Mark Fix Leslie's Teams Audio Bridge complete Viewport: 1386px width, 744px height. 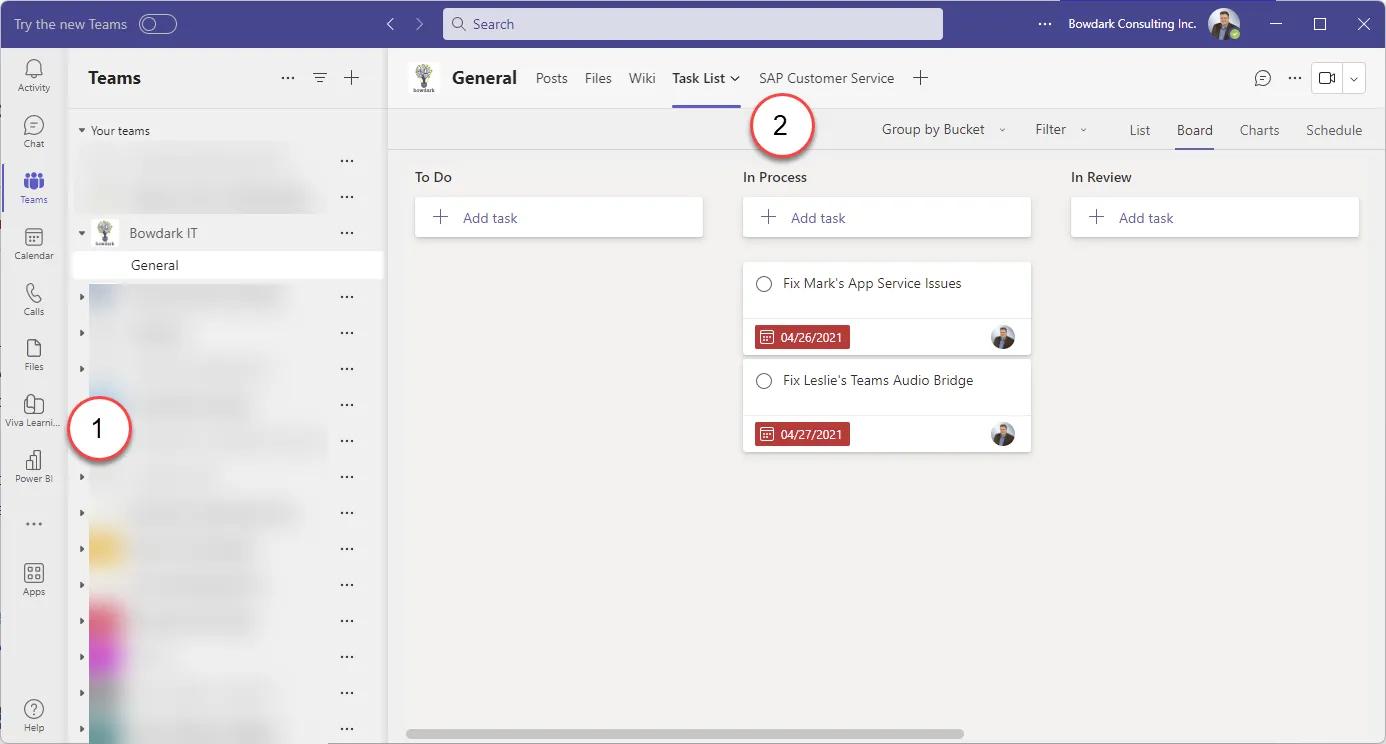coord(764,381)
